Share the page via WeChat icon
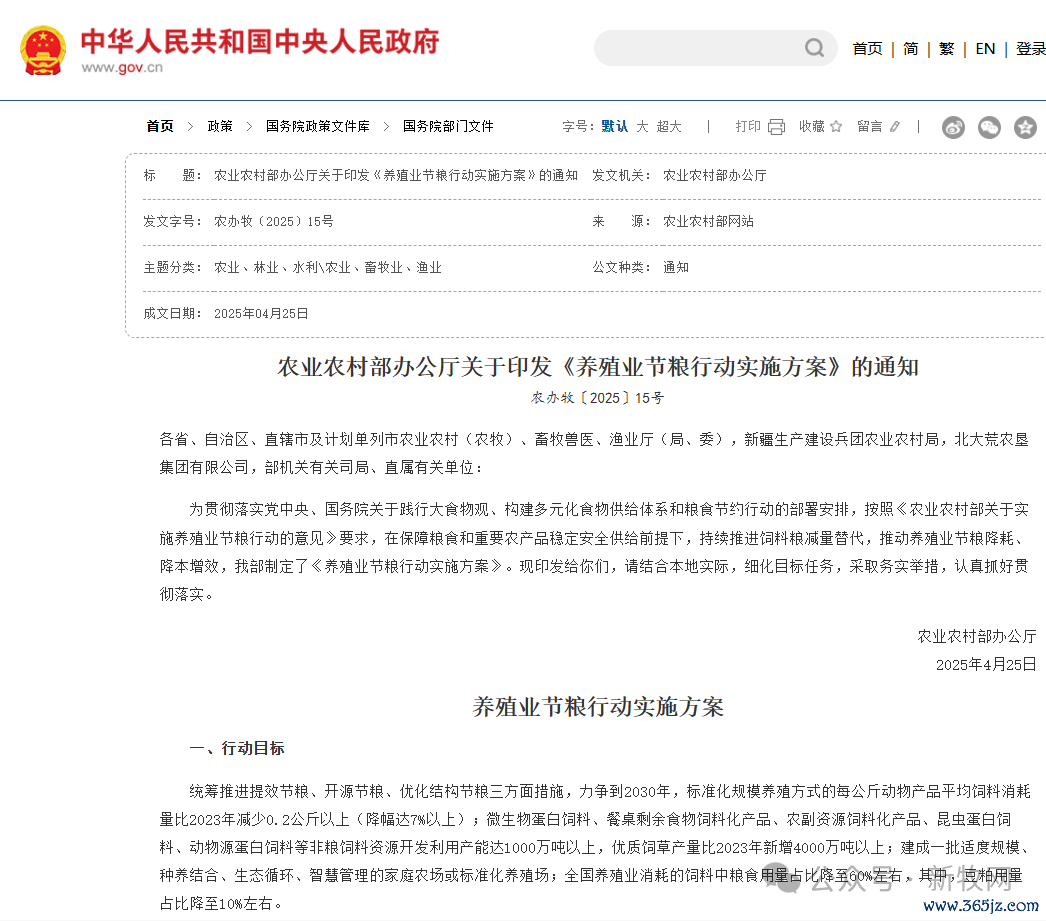Screen dimensions: 1046x921 989,127
